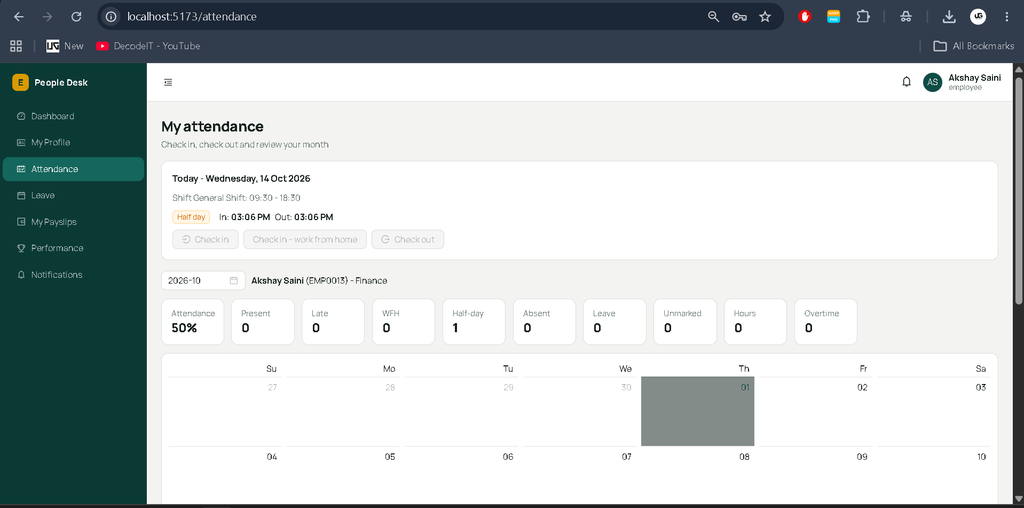Click Check in - work from home button

click(x=305, y=240)
